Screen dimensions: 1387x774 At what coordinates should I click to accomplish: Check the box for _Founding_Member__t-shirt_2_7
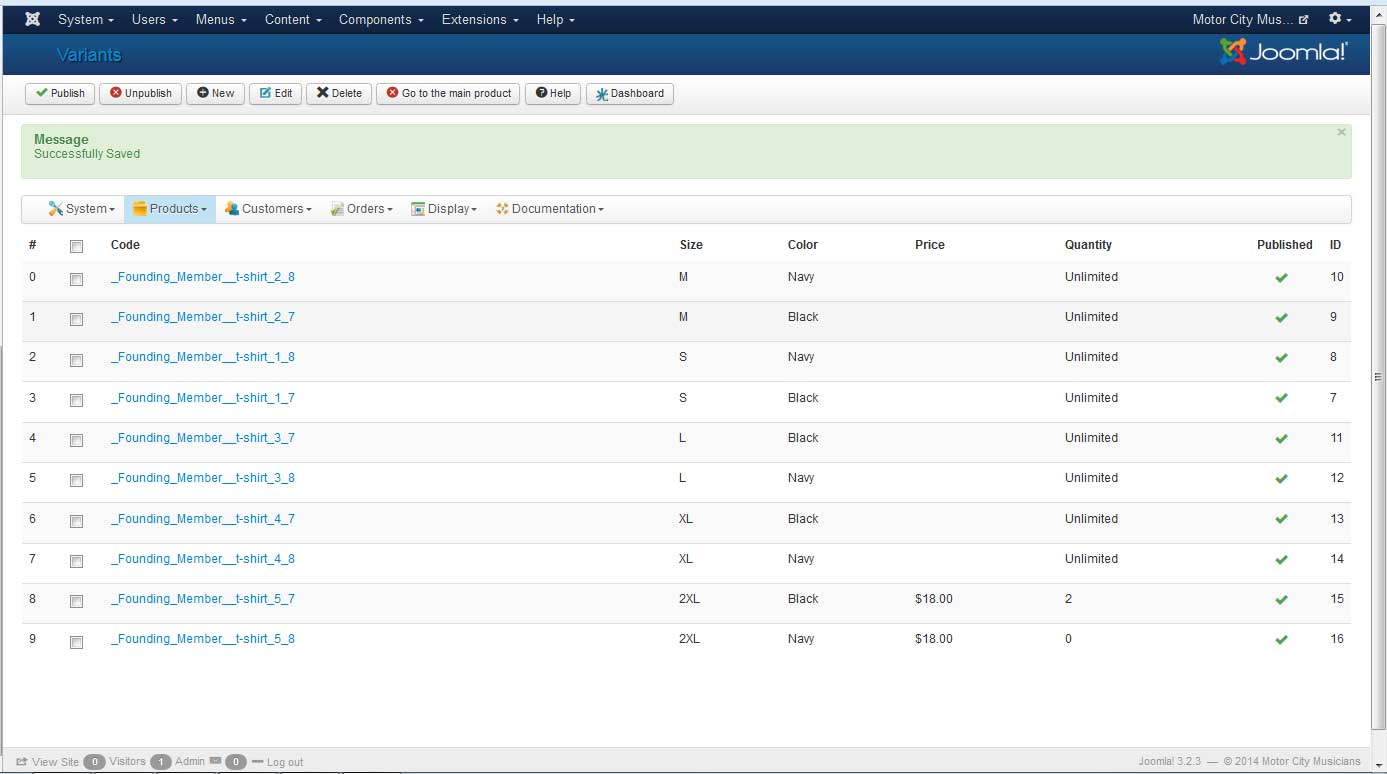[x=77, y=320]
